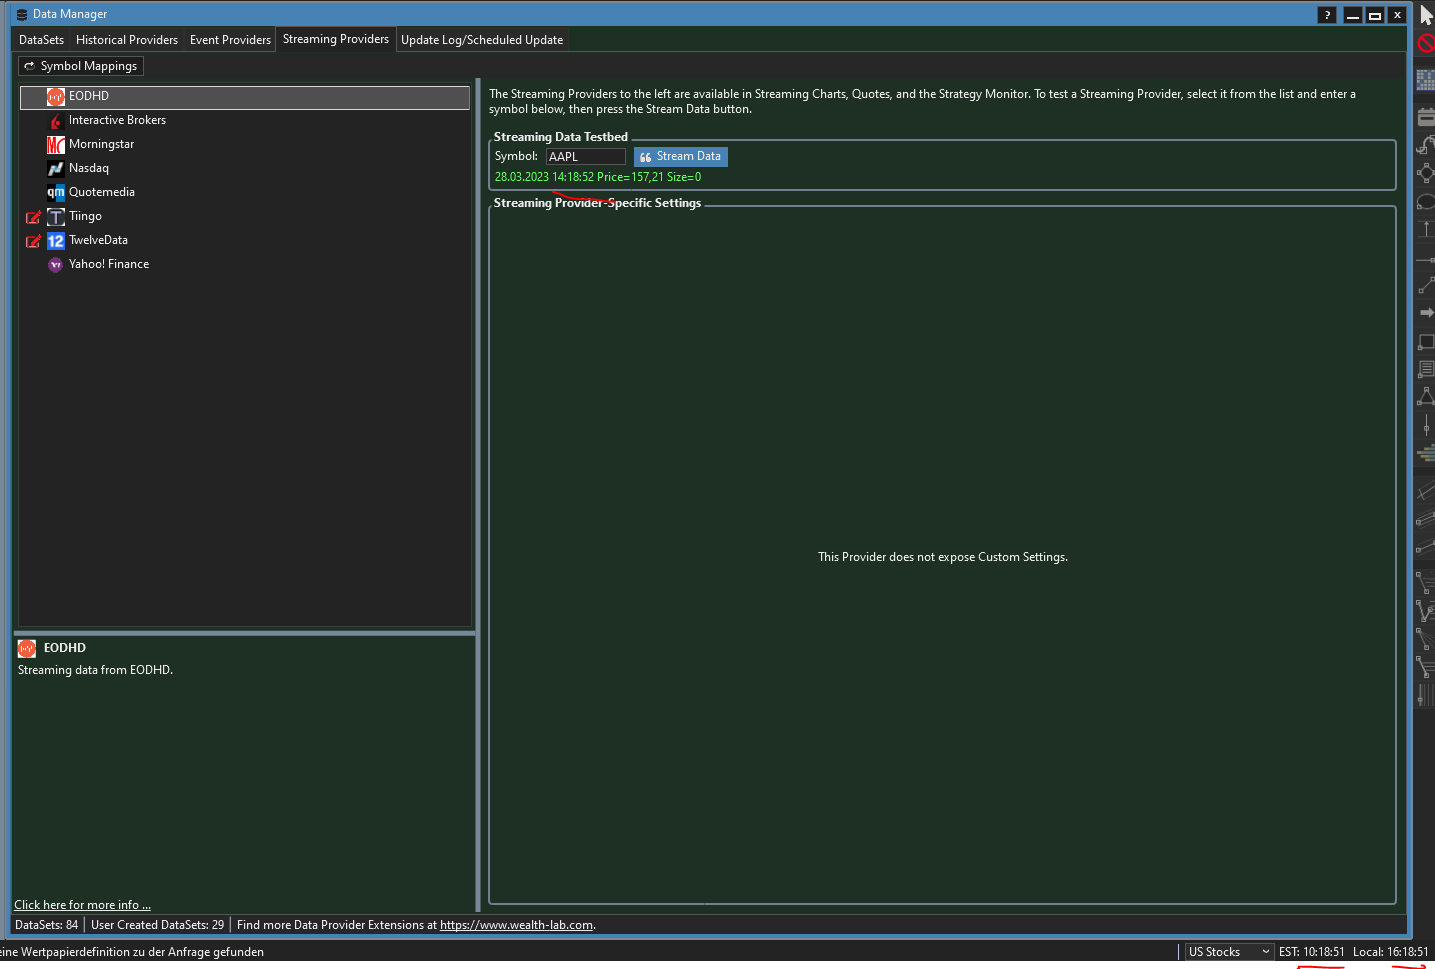Image resolution: width=1435 pixels, height=969 pixels.
Task: Open the help question mark button
Action: (1327, 15)
